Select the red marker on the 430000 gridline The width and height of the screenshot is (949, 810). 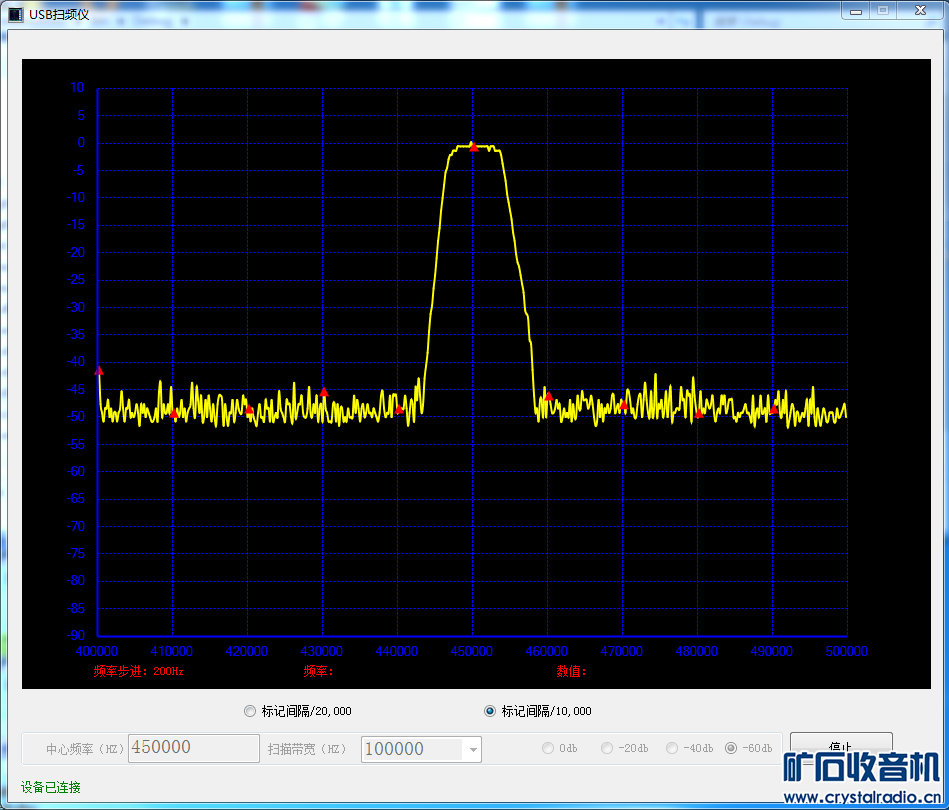coord(324,392)
